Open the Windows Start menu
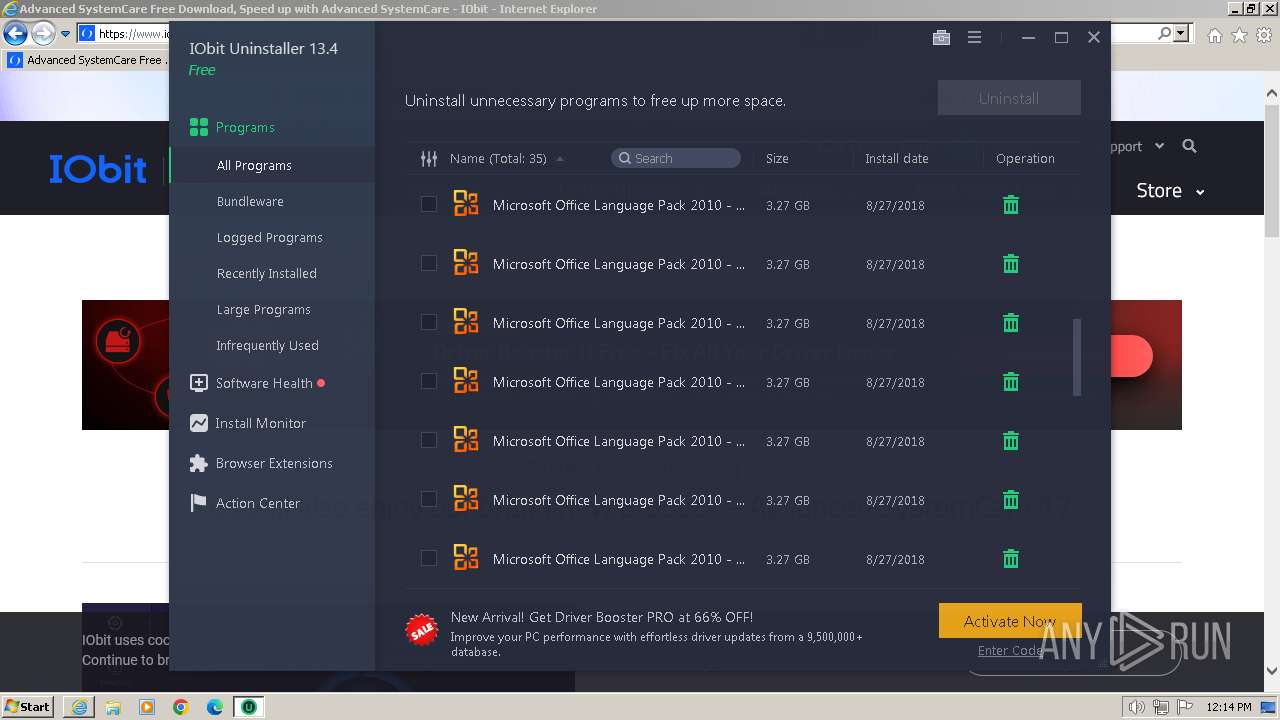Image resolution: width=1280 pixels, height=720 pixels. pos(28,707)
